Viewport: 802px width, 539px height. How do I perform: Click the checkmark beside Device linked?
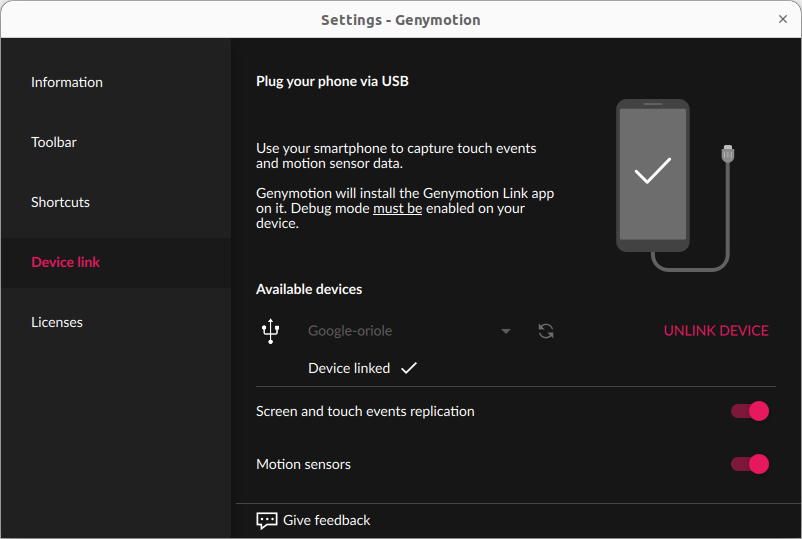(408, 368)
